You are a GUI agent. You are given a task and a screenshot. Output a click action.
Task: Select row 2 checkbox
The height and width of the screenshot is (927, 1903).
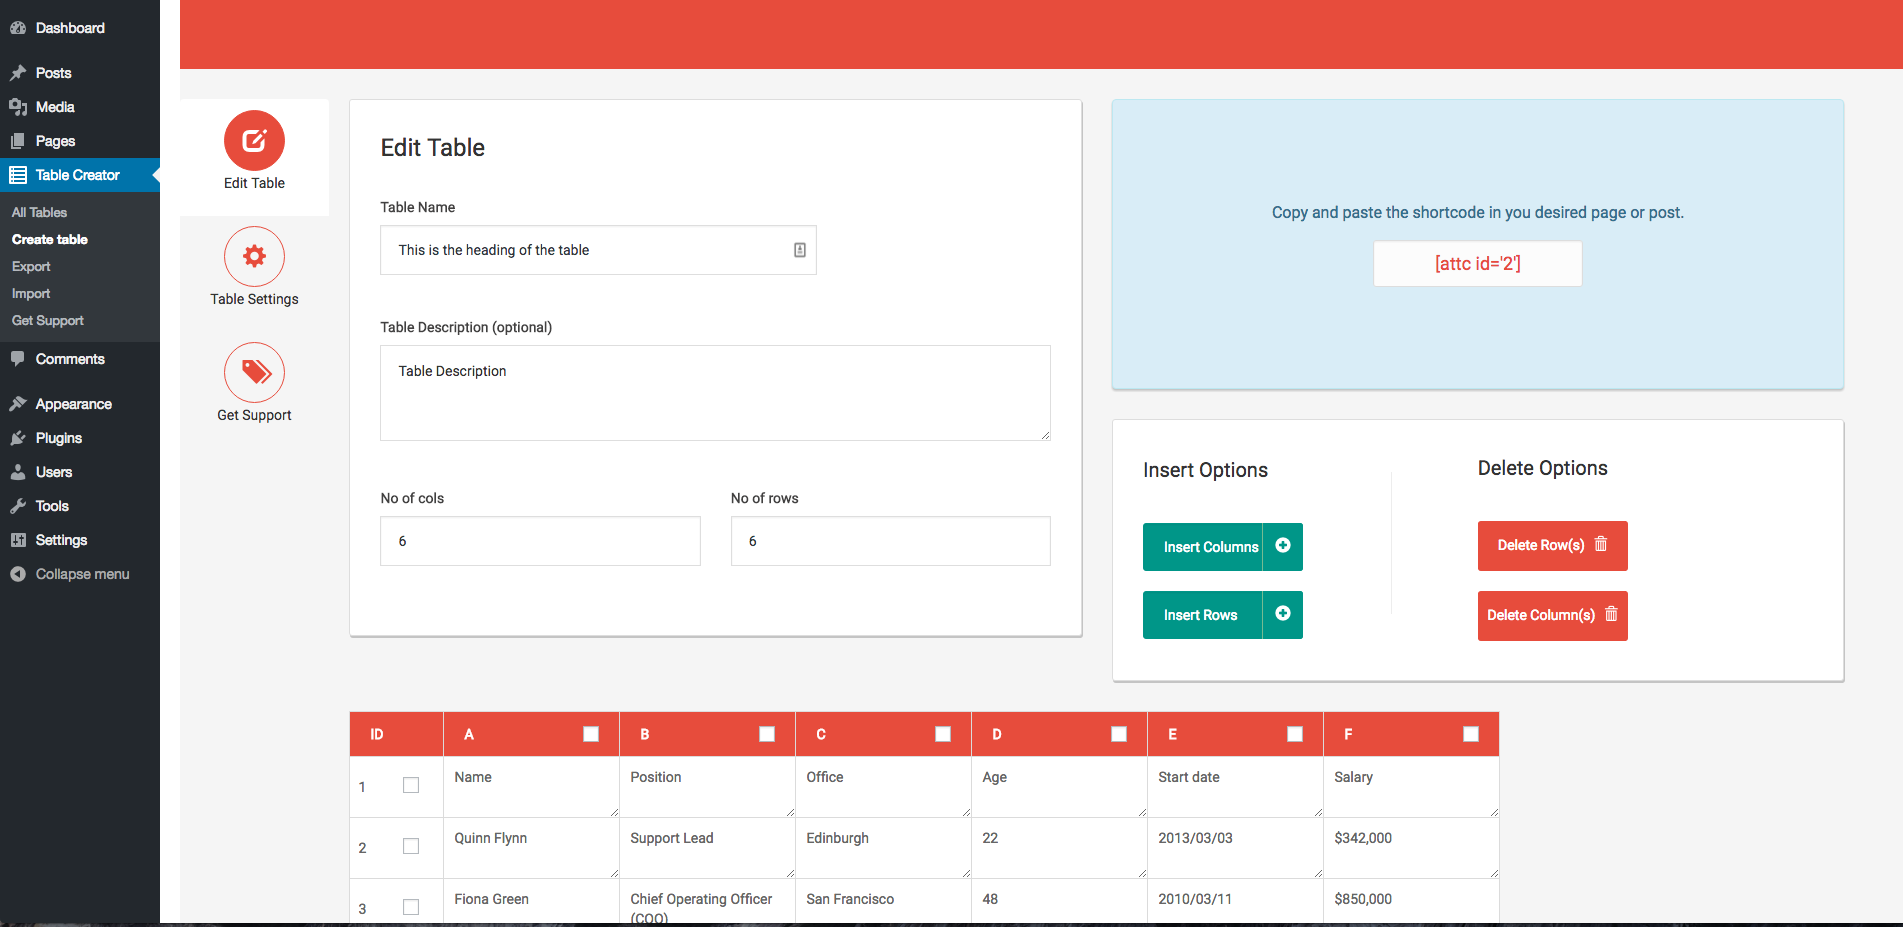click(411, 846)
